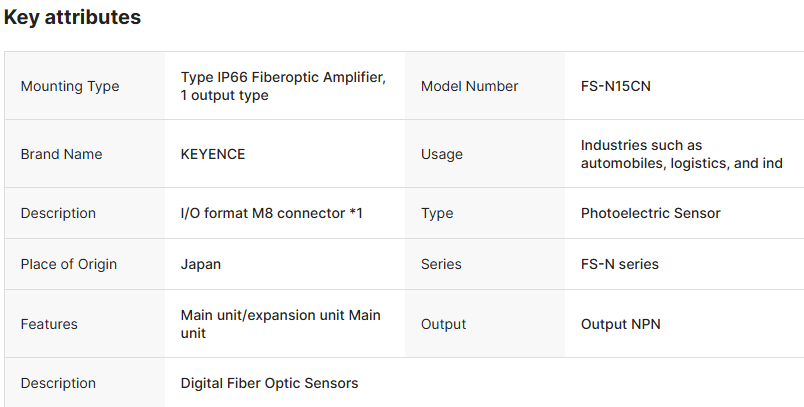Select the "Digital Fiber Optic Sensors" description

point(269,383)
